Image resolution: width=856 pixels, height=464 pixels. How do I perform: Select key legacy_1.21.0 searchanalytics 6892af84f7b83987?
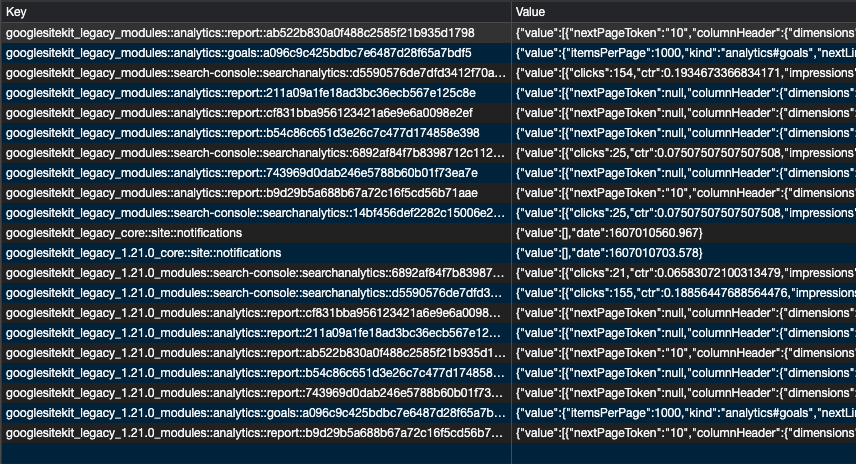255,273
